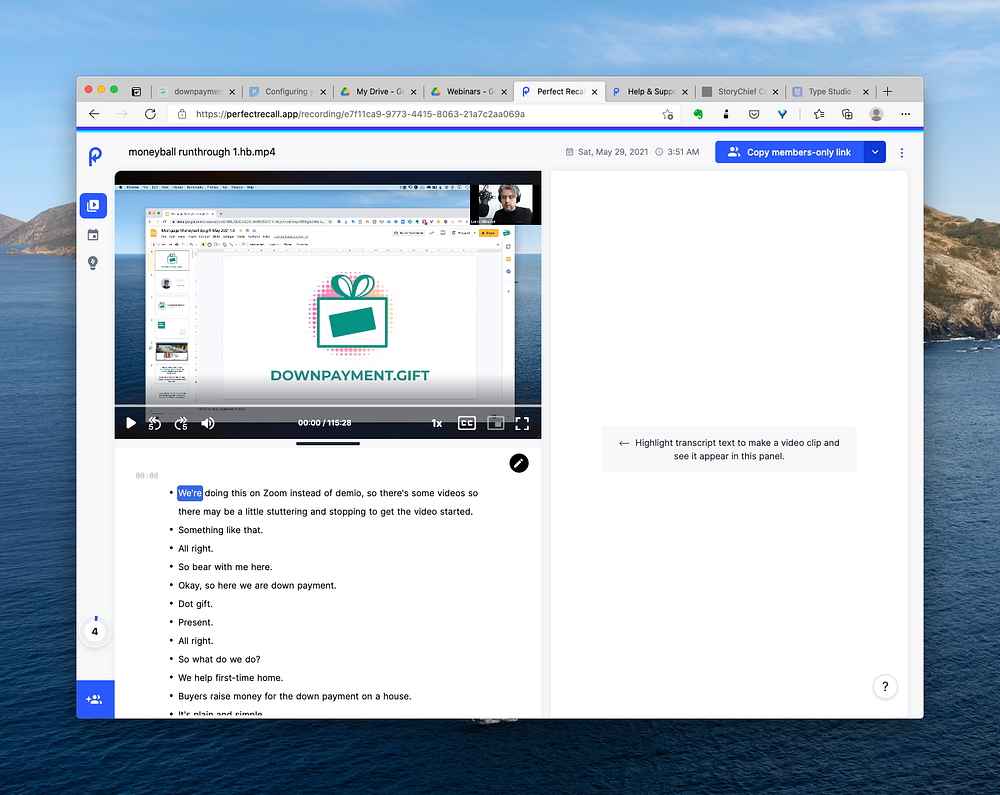Click the highlighted word We're in transcript
The height and width of the screenshot is (795, 1000).
tap(190, 493)
